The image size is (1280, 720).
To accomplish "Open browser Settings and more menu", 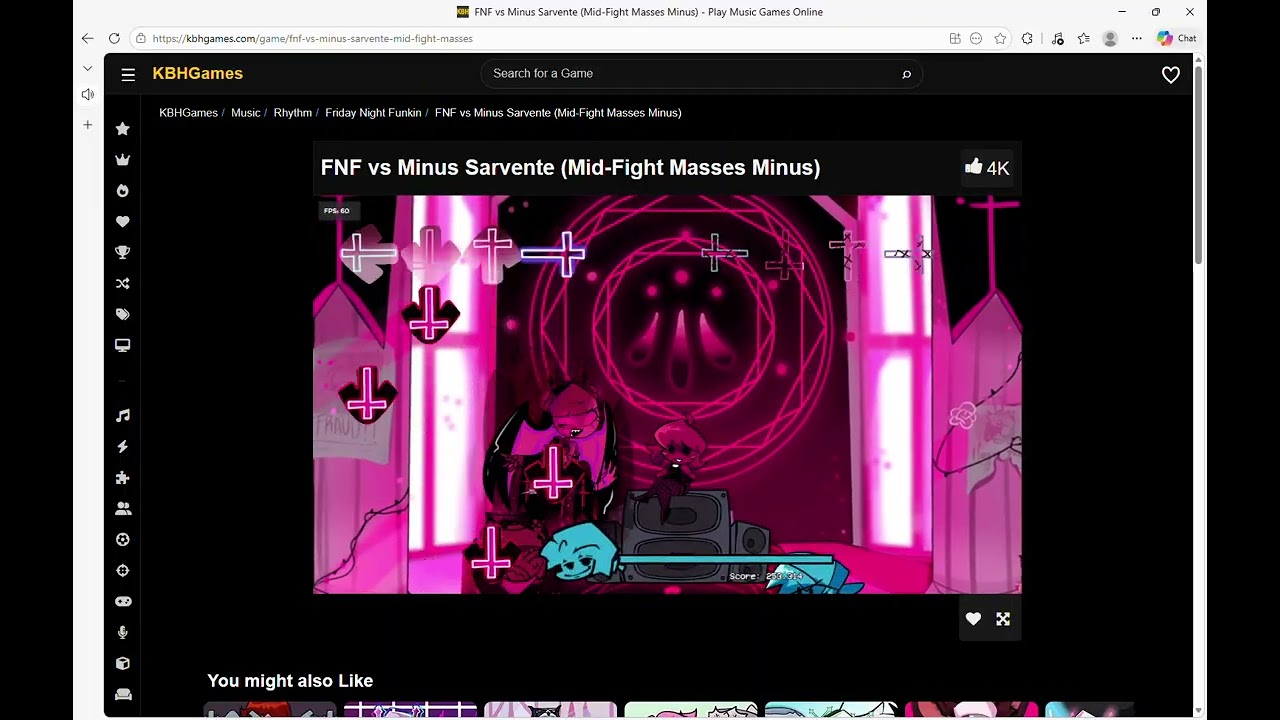I will (x=1137, y=38).
